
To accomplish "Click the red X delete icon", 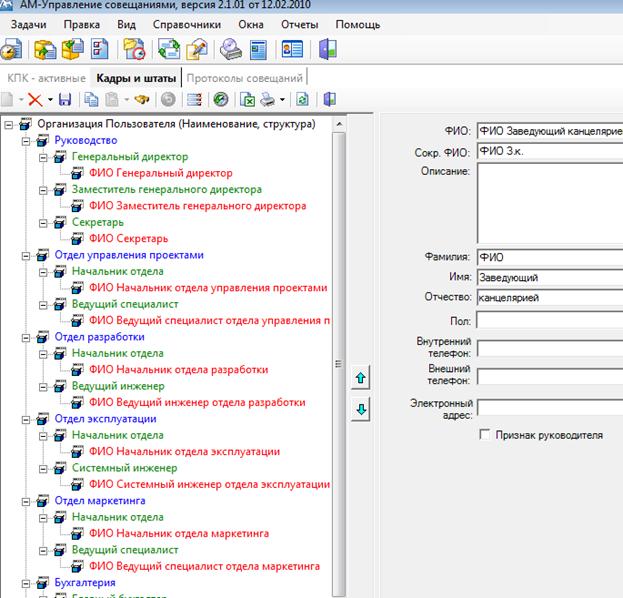I will [x=34, y=100].
